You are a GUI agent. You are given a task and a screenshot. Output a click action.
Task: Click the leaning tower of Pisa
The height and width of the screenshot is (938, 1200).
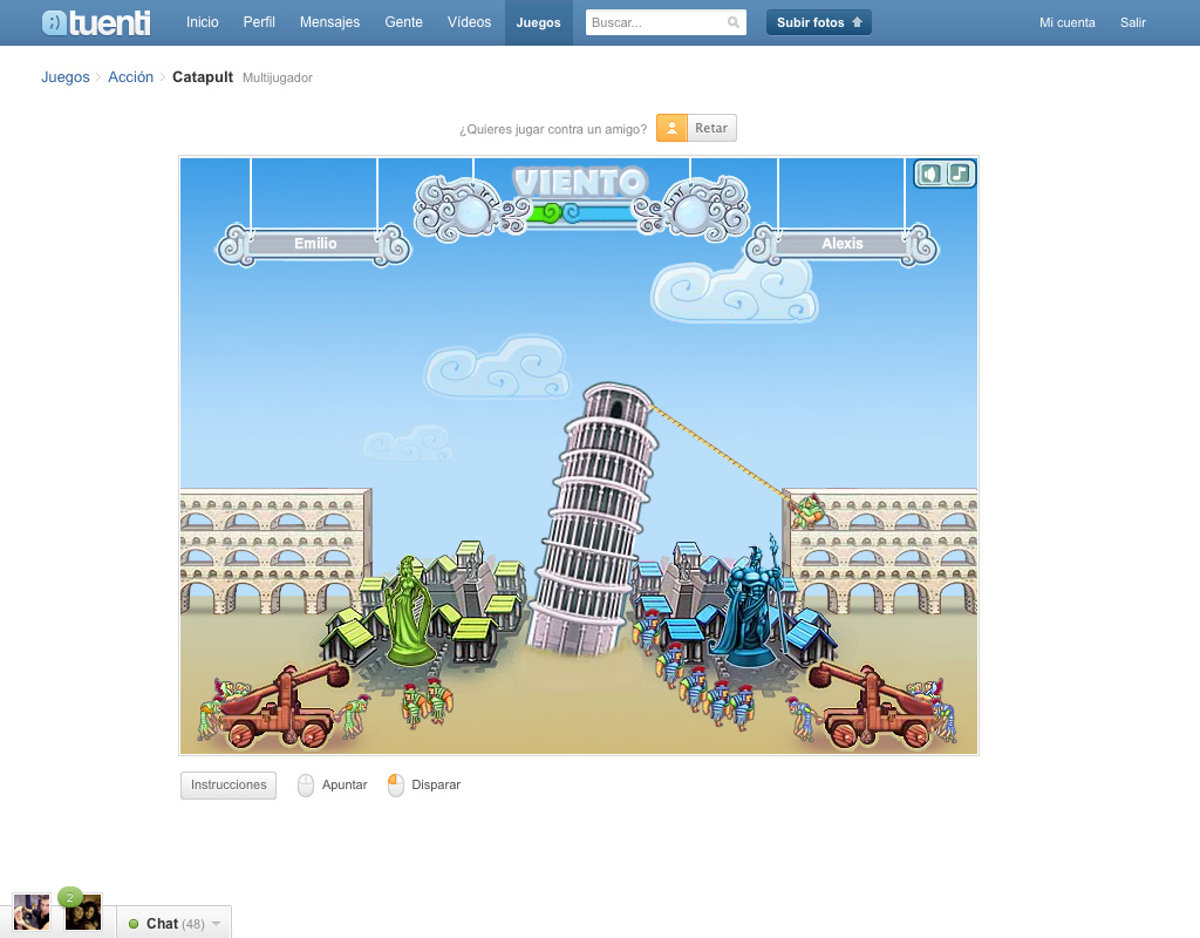tap(590, 520)
